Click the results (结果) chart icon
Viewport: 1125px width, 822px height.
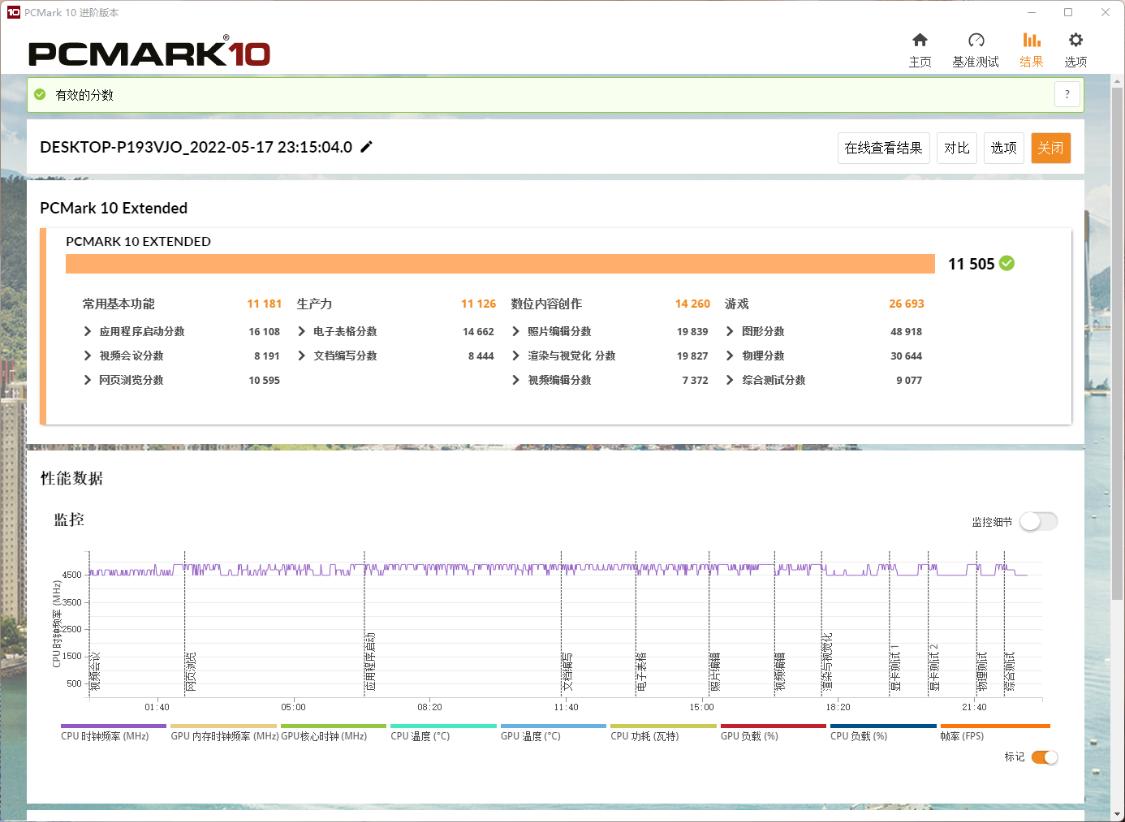point(1031,41)
